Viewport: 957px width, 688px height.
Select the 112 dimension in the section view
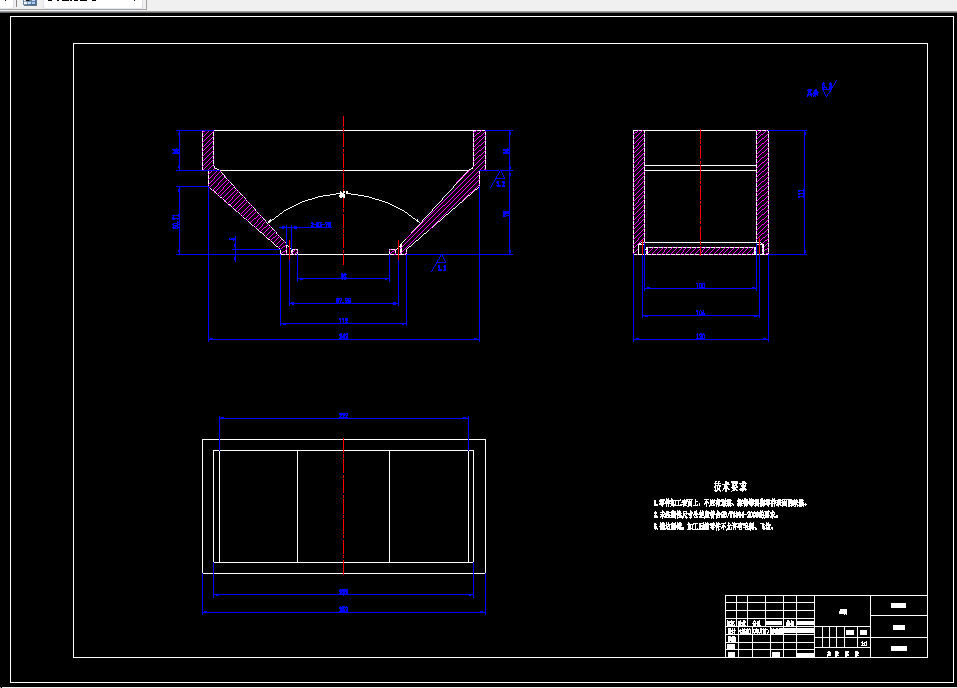pyautogui.click(x=344, y=320)
